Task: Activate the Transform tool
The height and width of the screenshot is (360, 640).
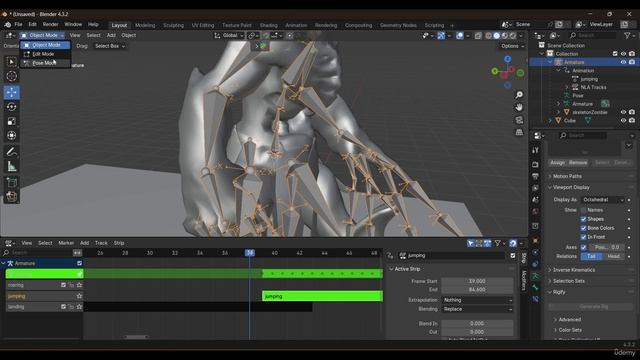Action: point(11,136)
